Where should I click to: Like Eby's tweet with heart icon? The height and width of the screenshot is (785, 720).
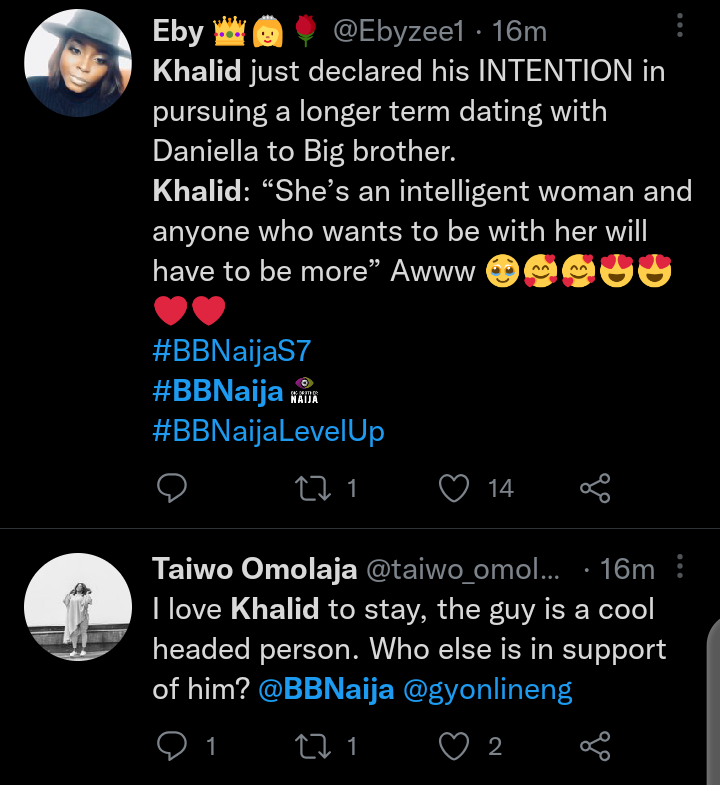(x=455, y=488)
